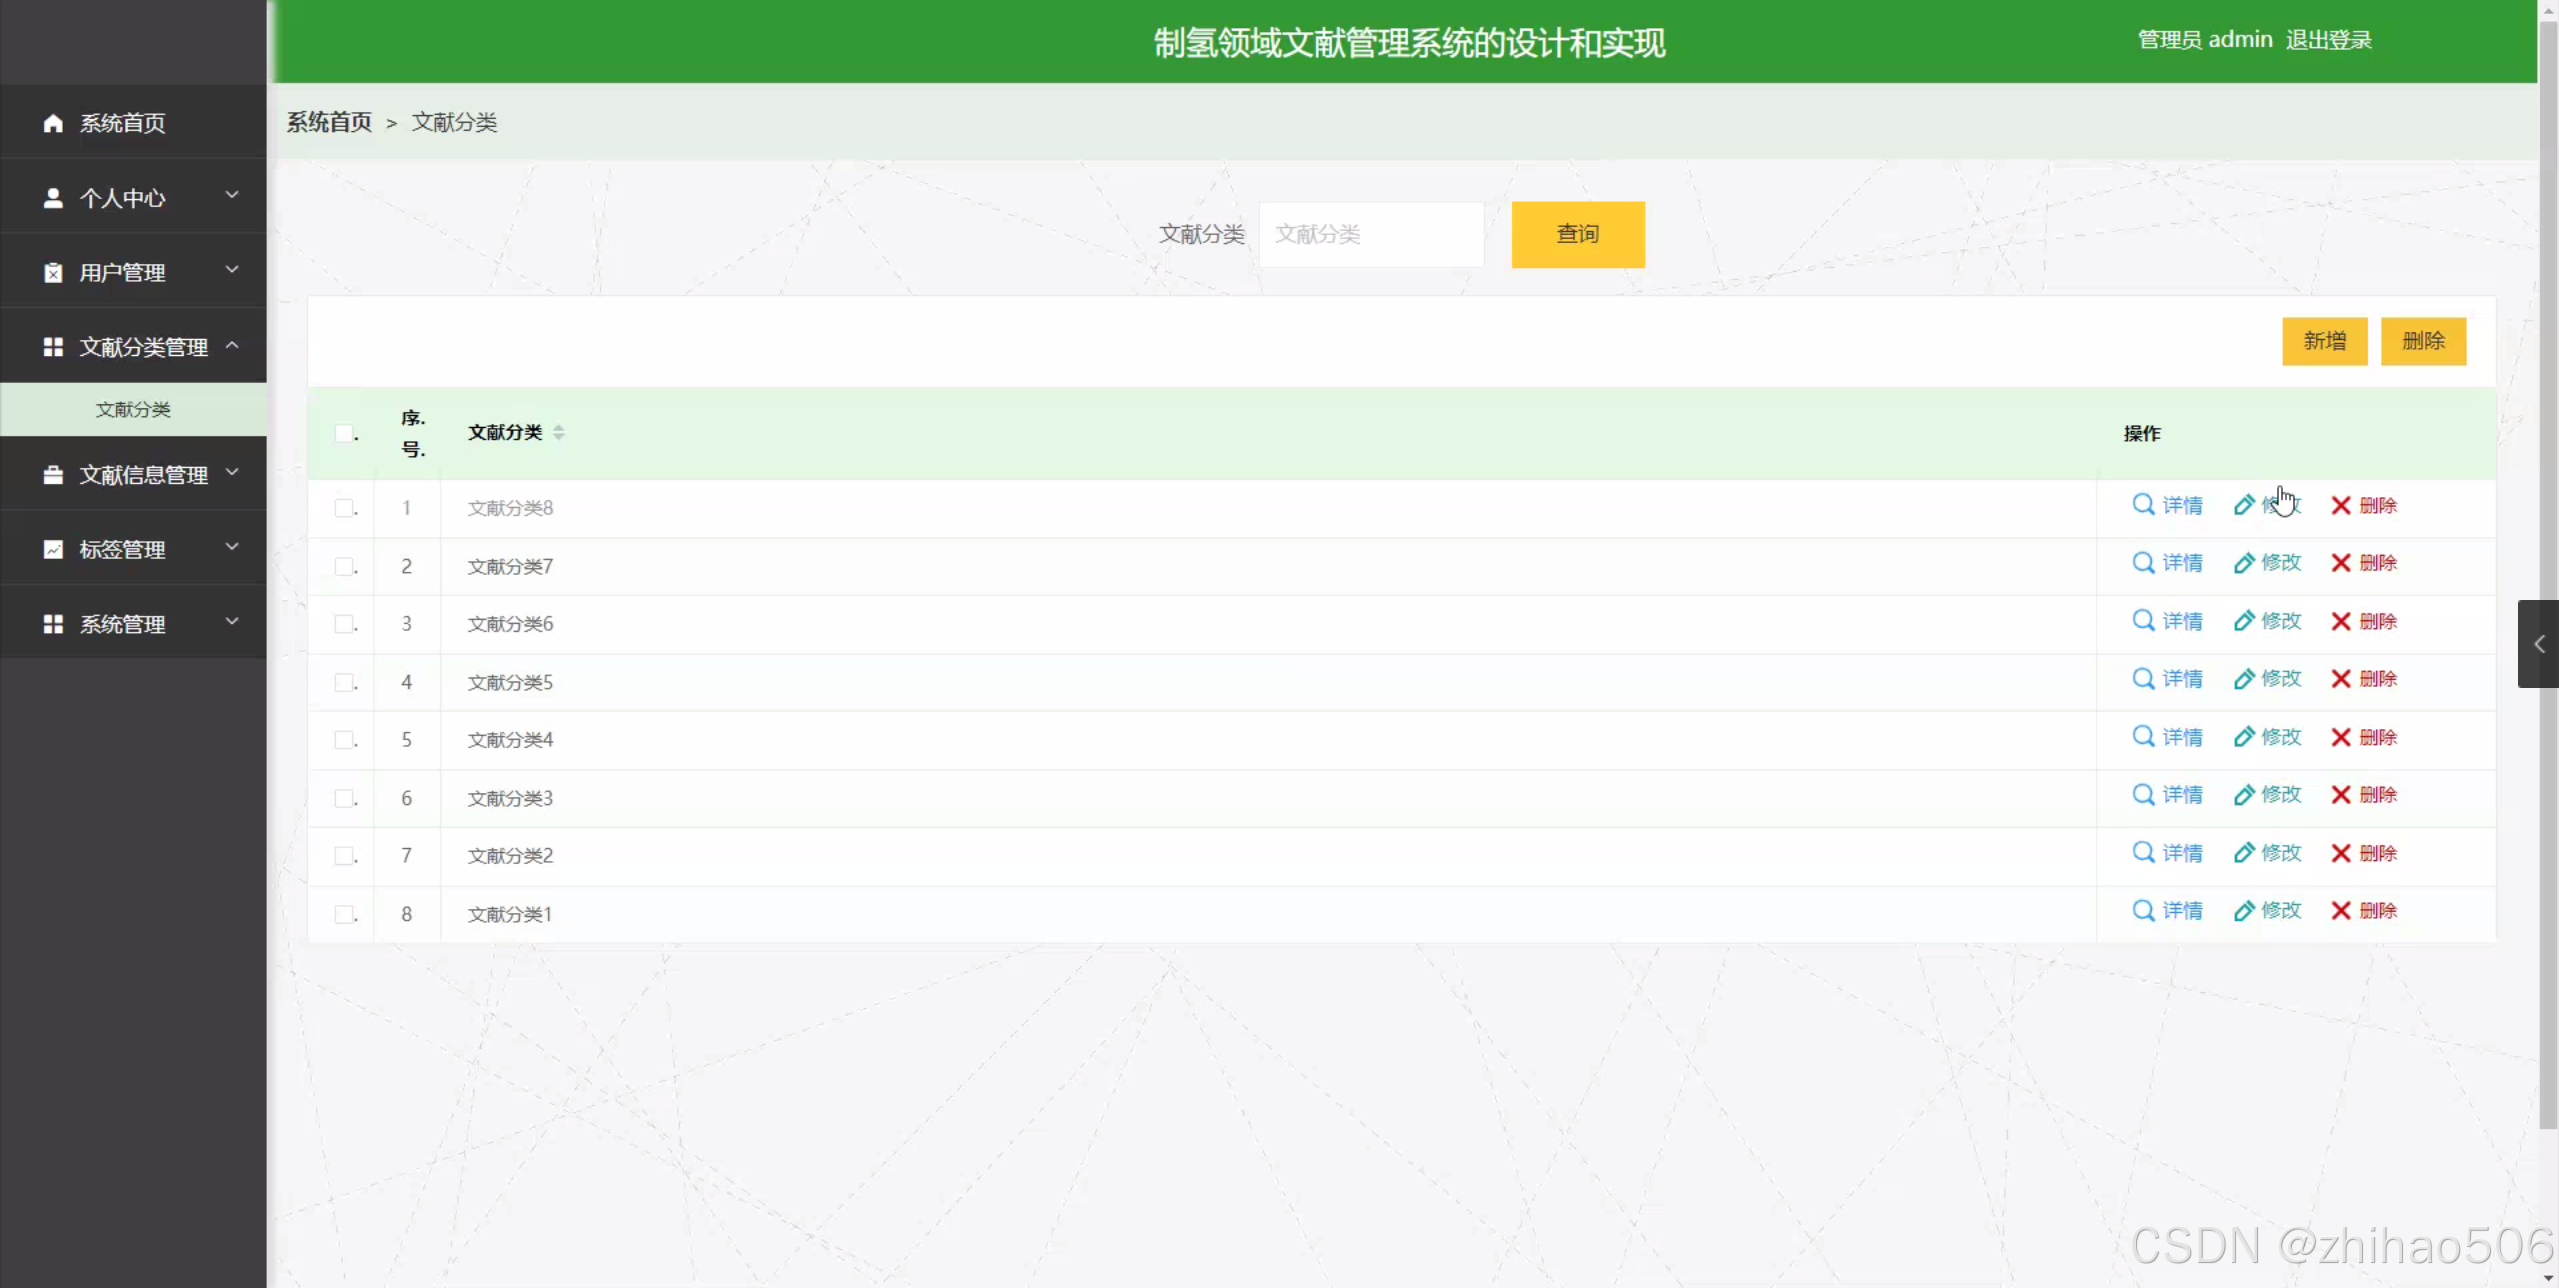Click the collapse arrow tab on right edge
Viewport: 2559px width, 1288px height.
coord(2538,644)
